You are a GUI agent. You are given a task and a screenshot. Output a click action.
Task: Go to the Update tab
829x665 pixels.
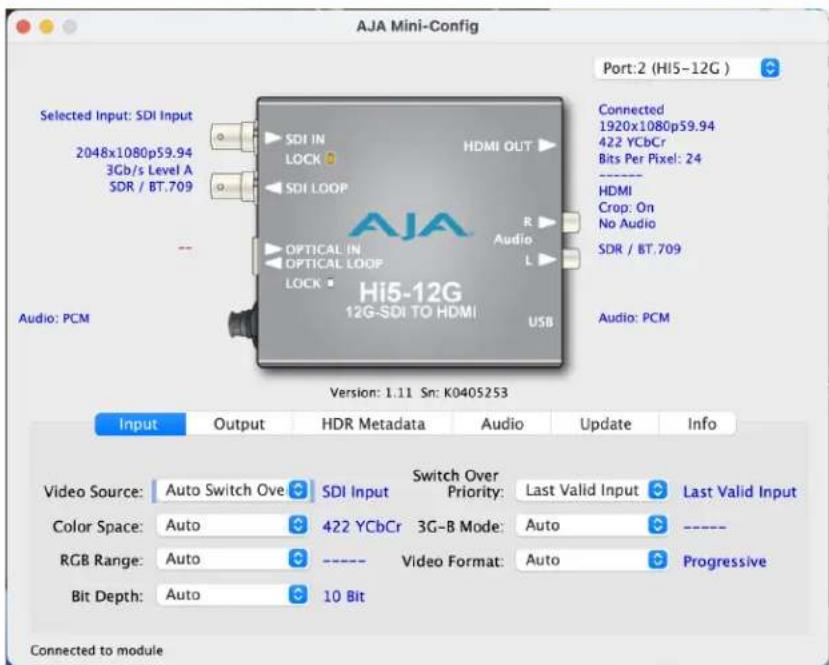[605, 424]
